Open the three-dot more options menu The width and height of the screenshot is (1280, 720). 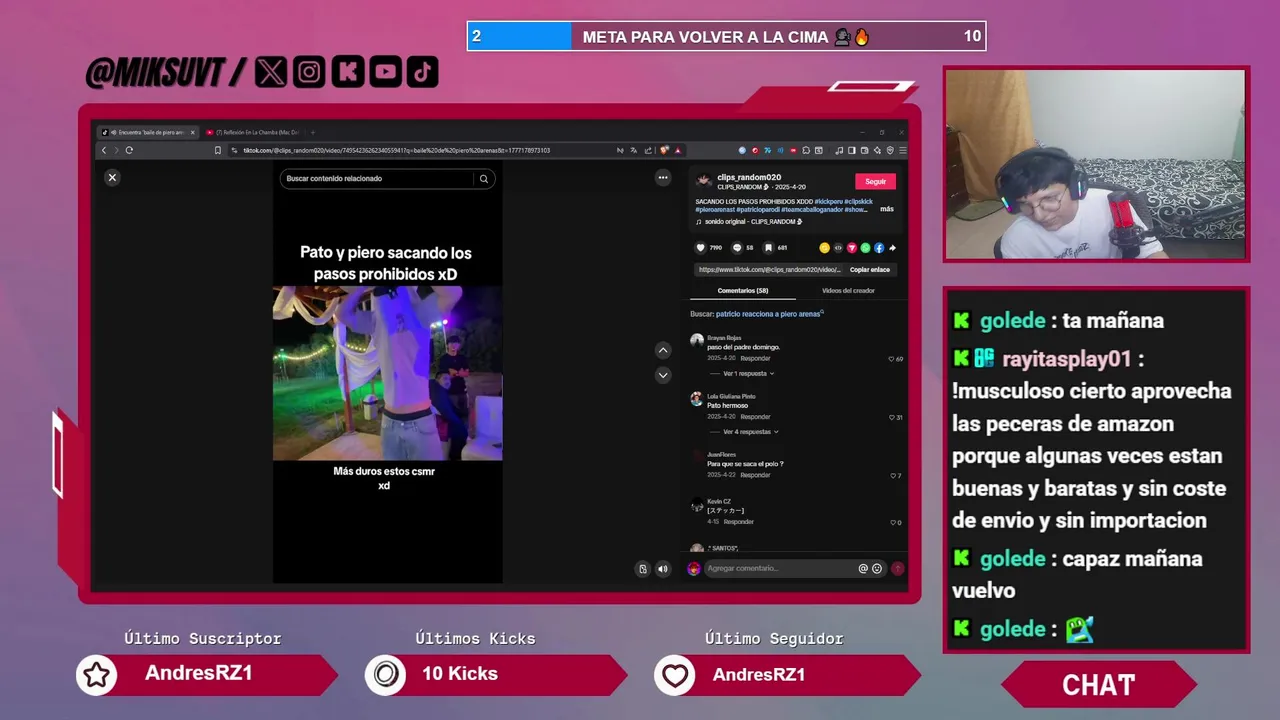point(662,177)
